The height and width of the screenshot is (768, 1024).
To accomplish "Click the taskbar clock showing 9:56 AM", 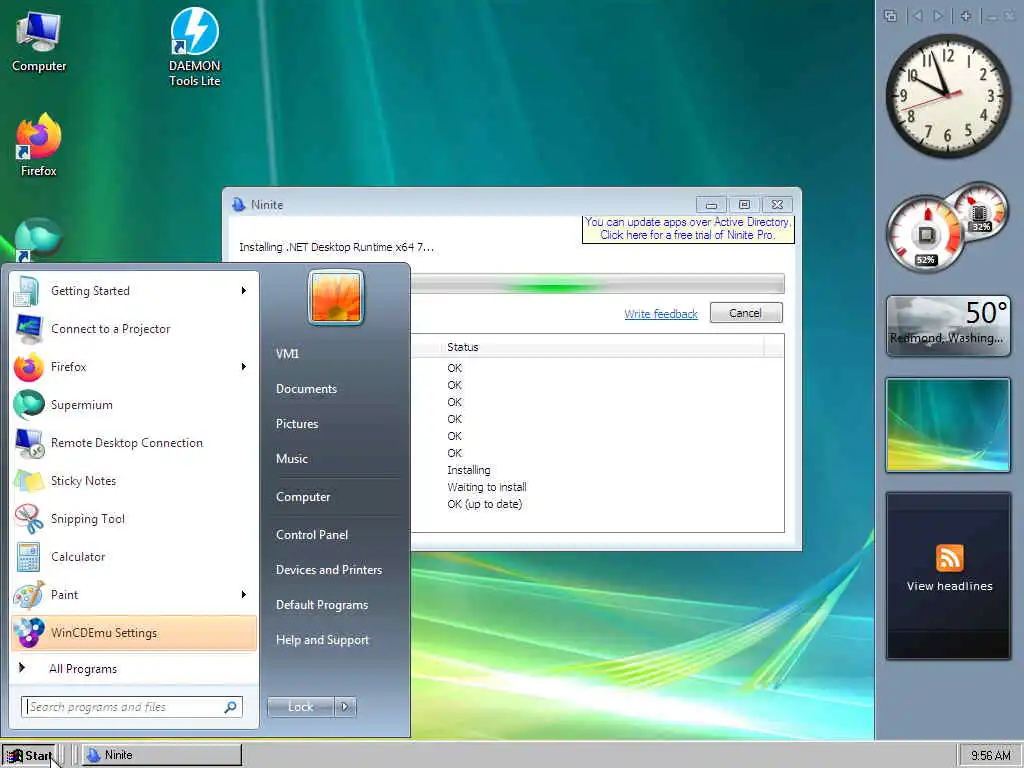I will [991, 756].
